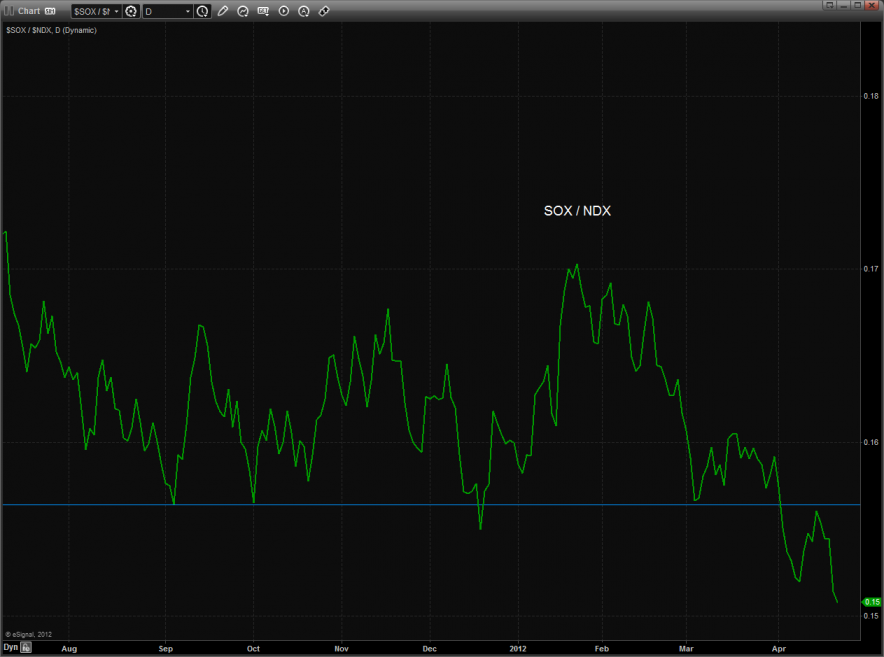The image size is (884, 657).
Task: Click the link/chain icon in toolbar
Action: click(x=324, y=11)
